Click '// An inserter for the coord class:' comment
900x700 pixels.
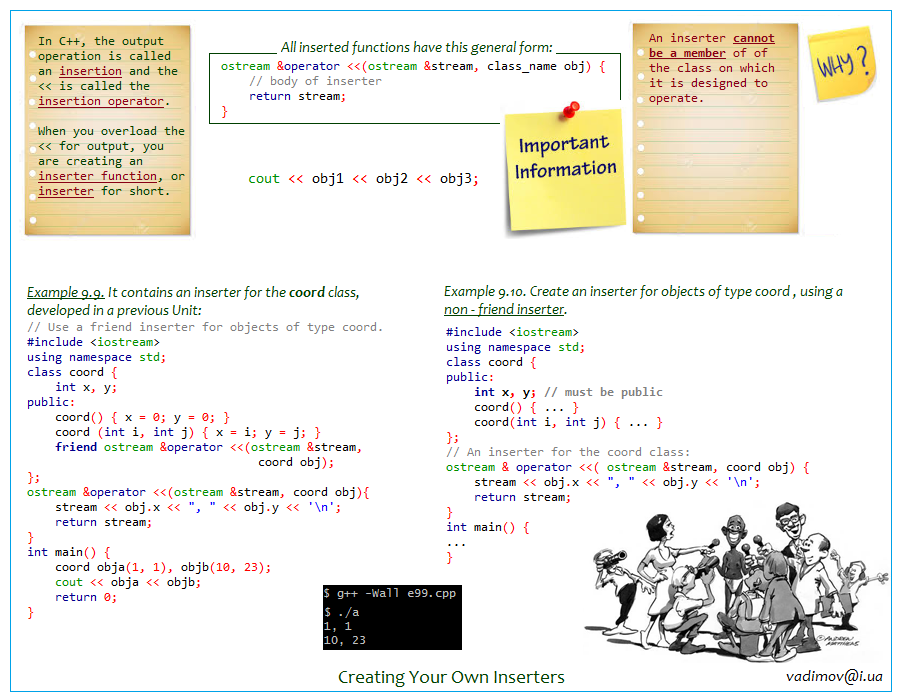tap(568, 452)
